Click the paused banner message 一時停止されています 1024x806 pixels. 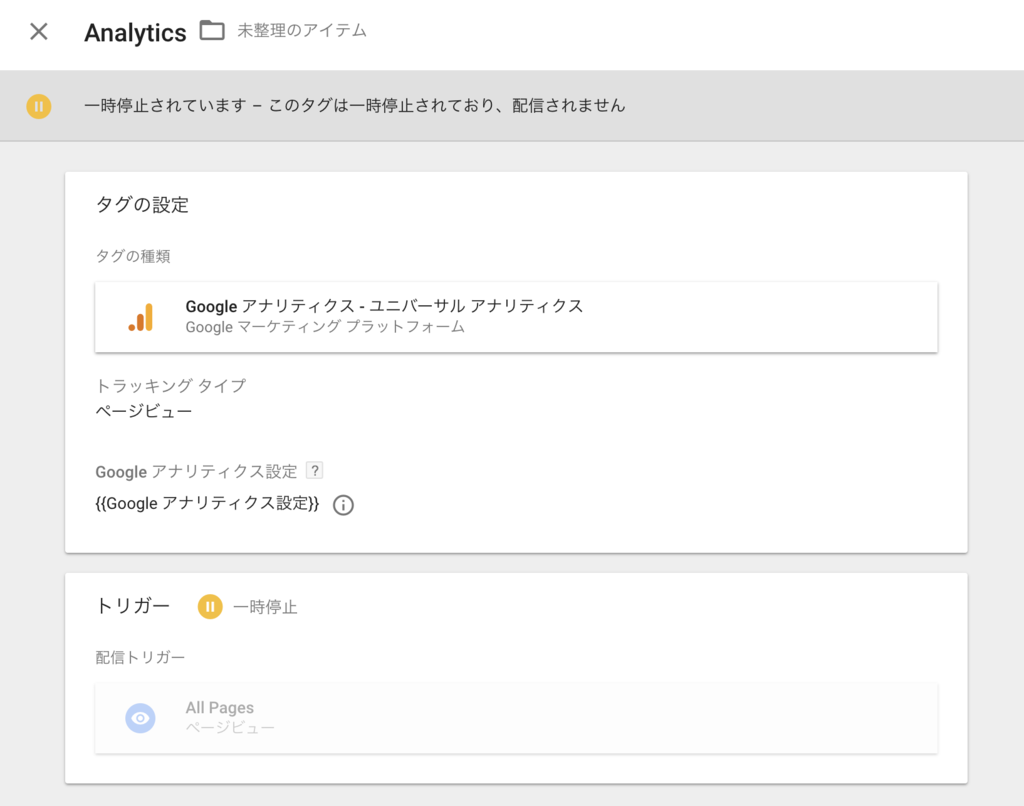[355, 106]
